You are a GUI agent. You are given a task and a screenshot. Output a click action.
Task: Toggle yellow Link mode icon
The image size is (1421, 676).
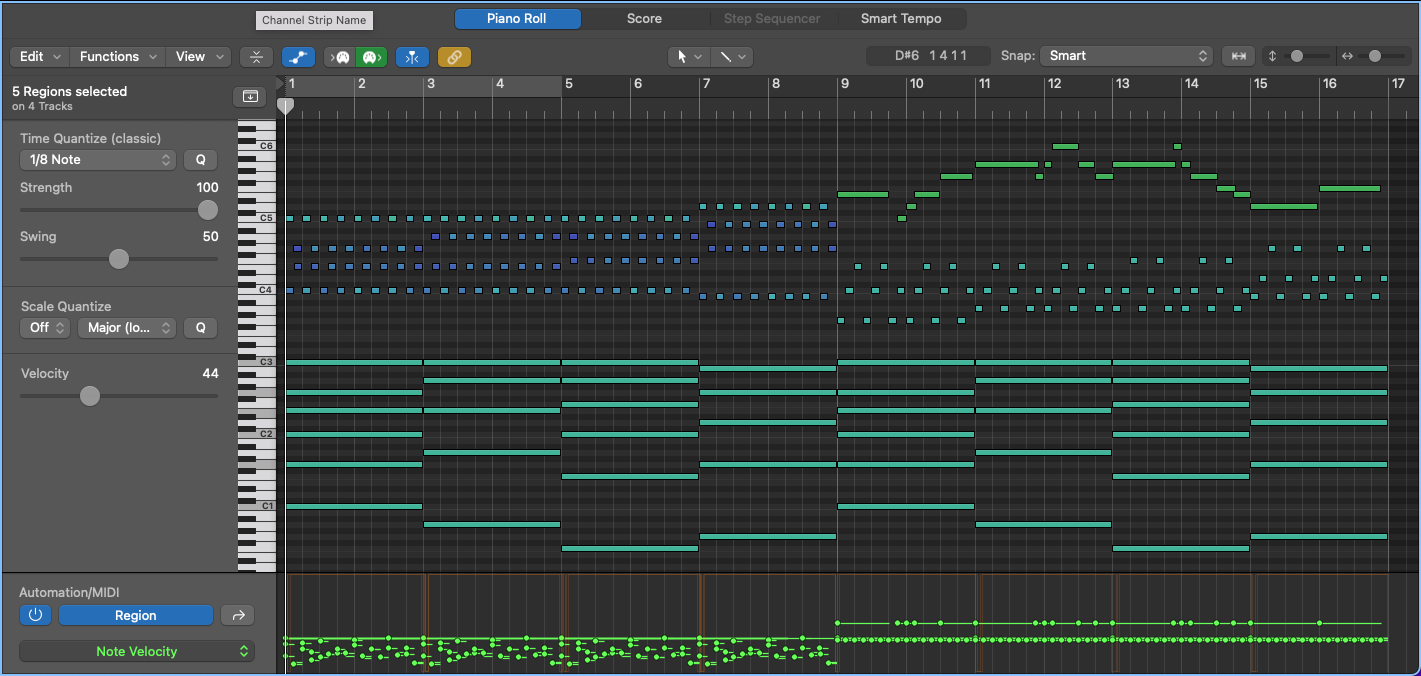tap(454, 57)
